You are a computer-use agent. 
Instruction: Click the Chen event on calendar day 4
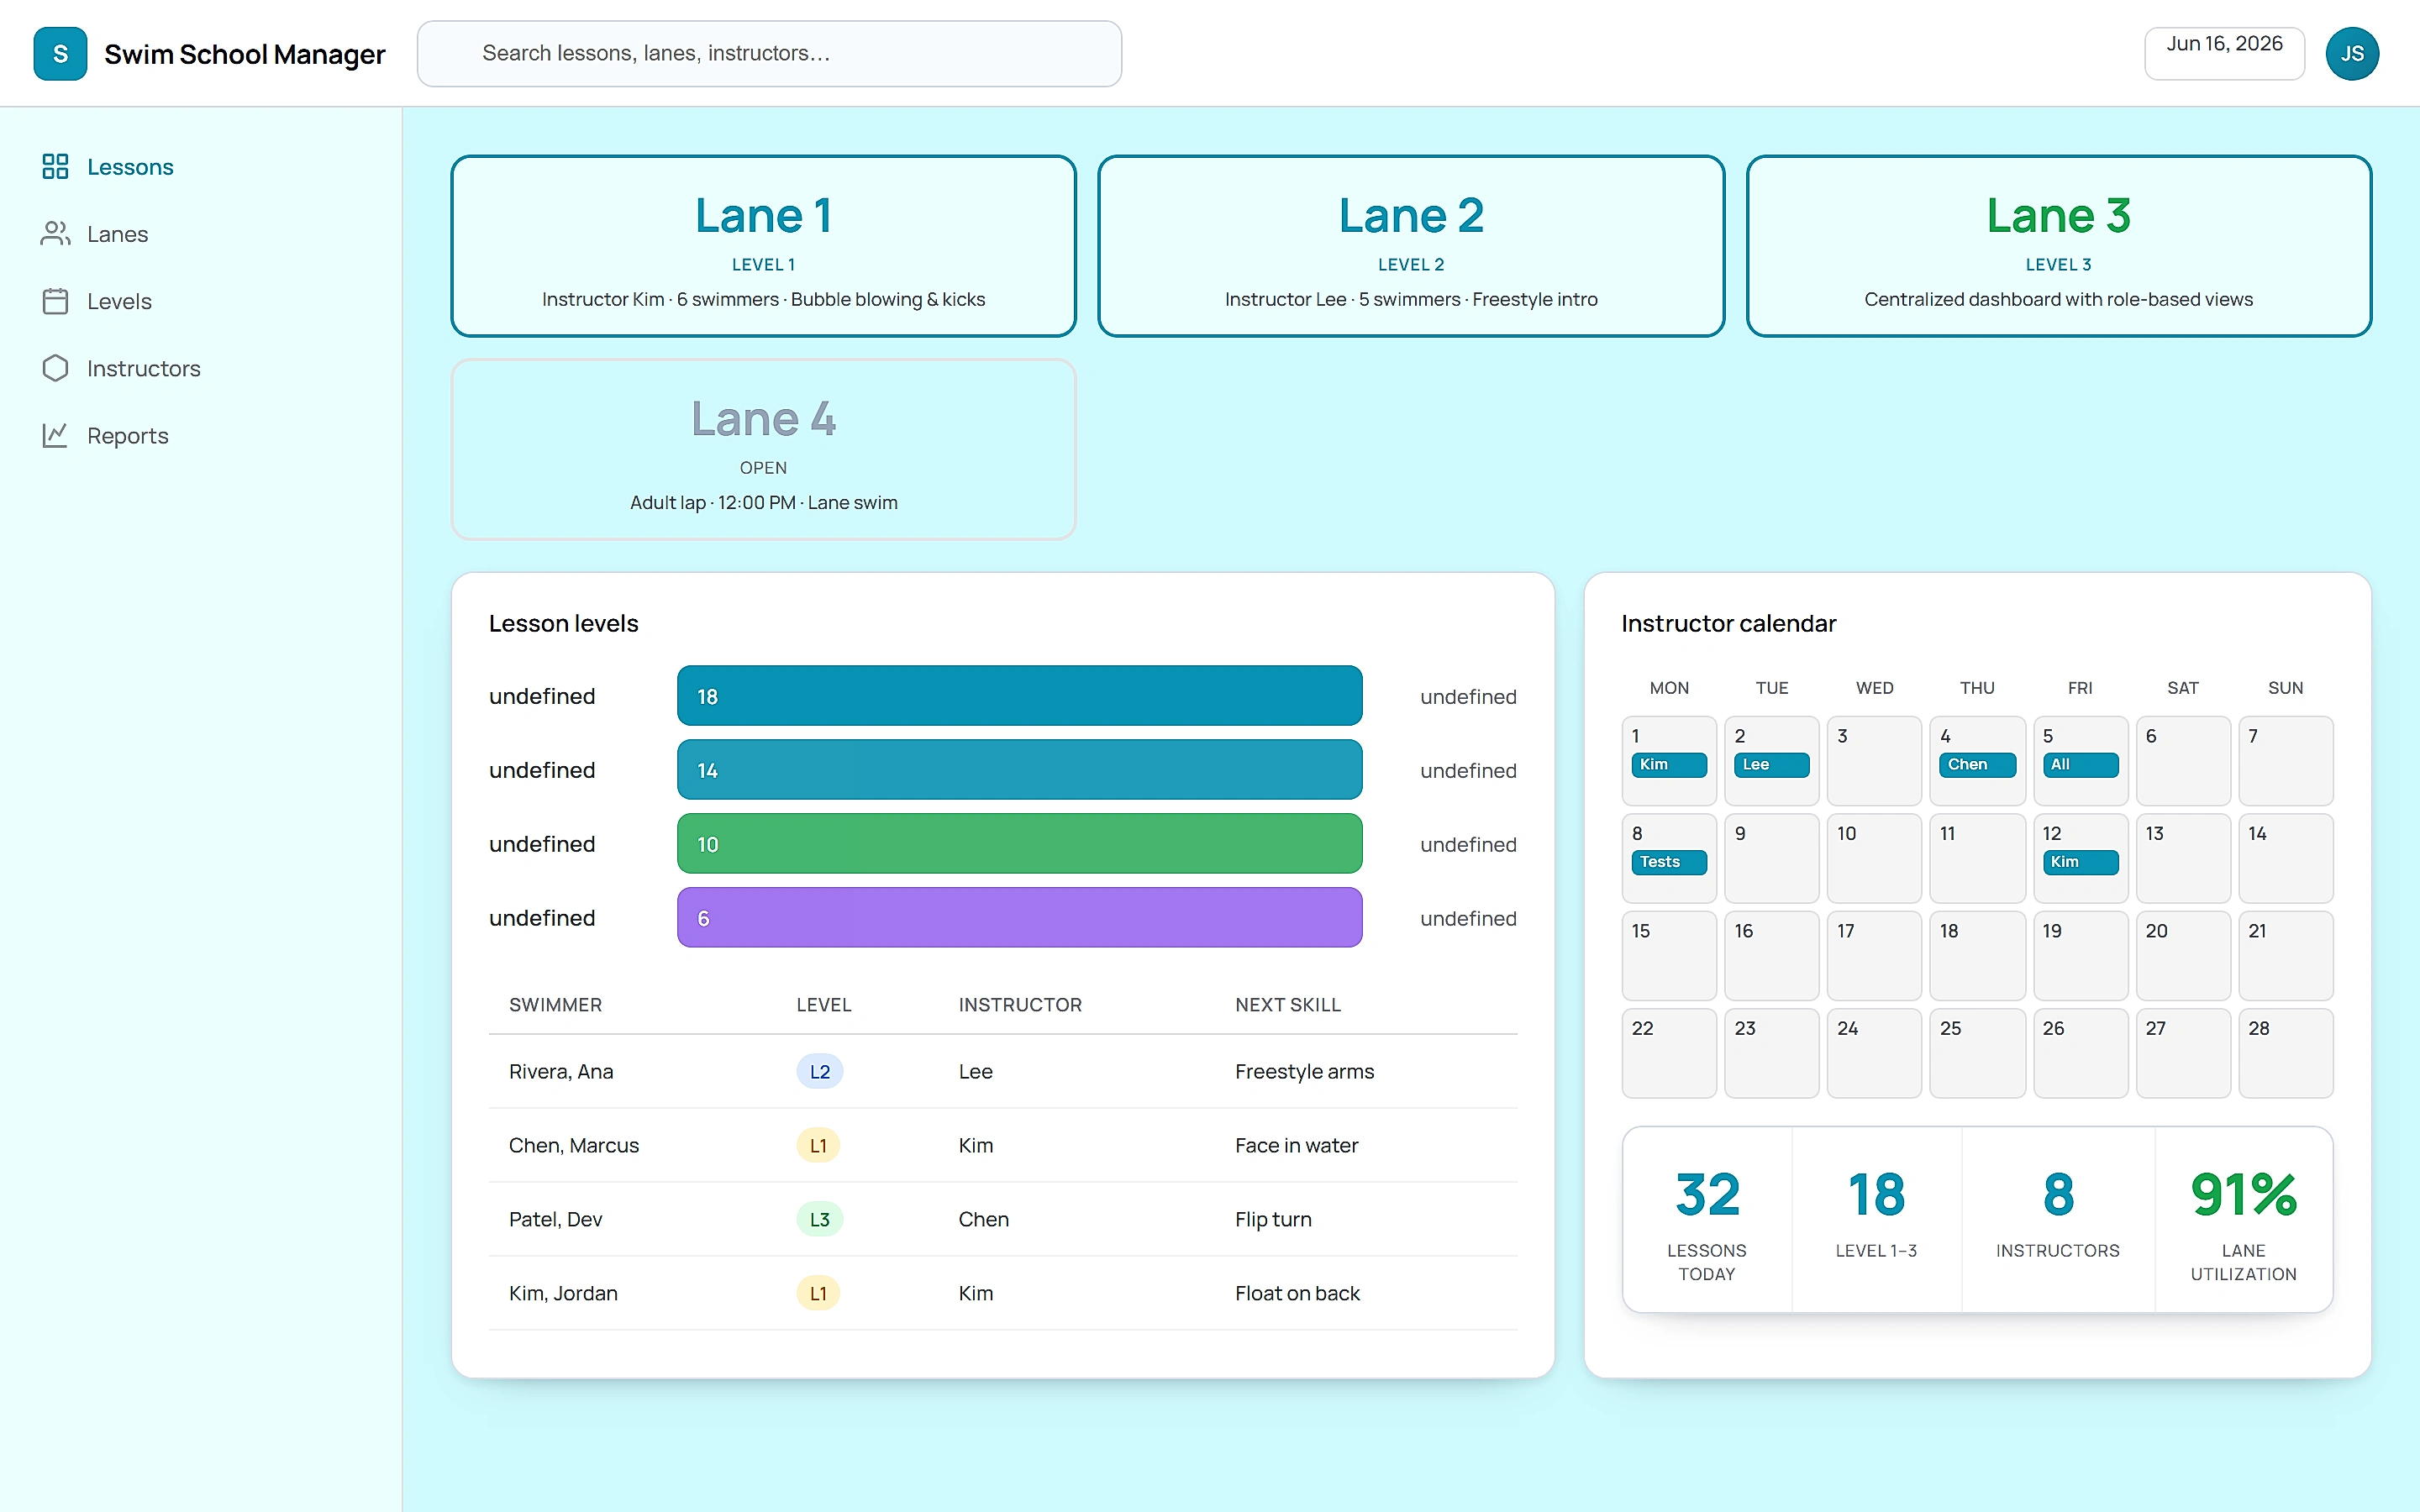click(x=1977, y=765)
